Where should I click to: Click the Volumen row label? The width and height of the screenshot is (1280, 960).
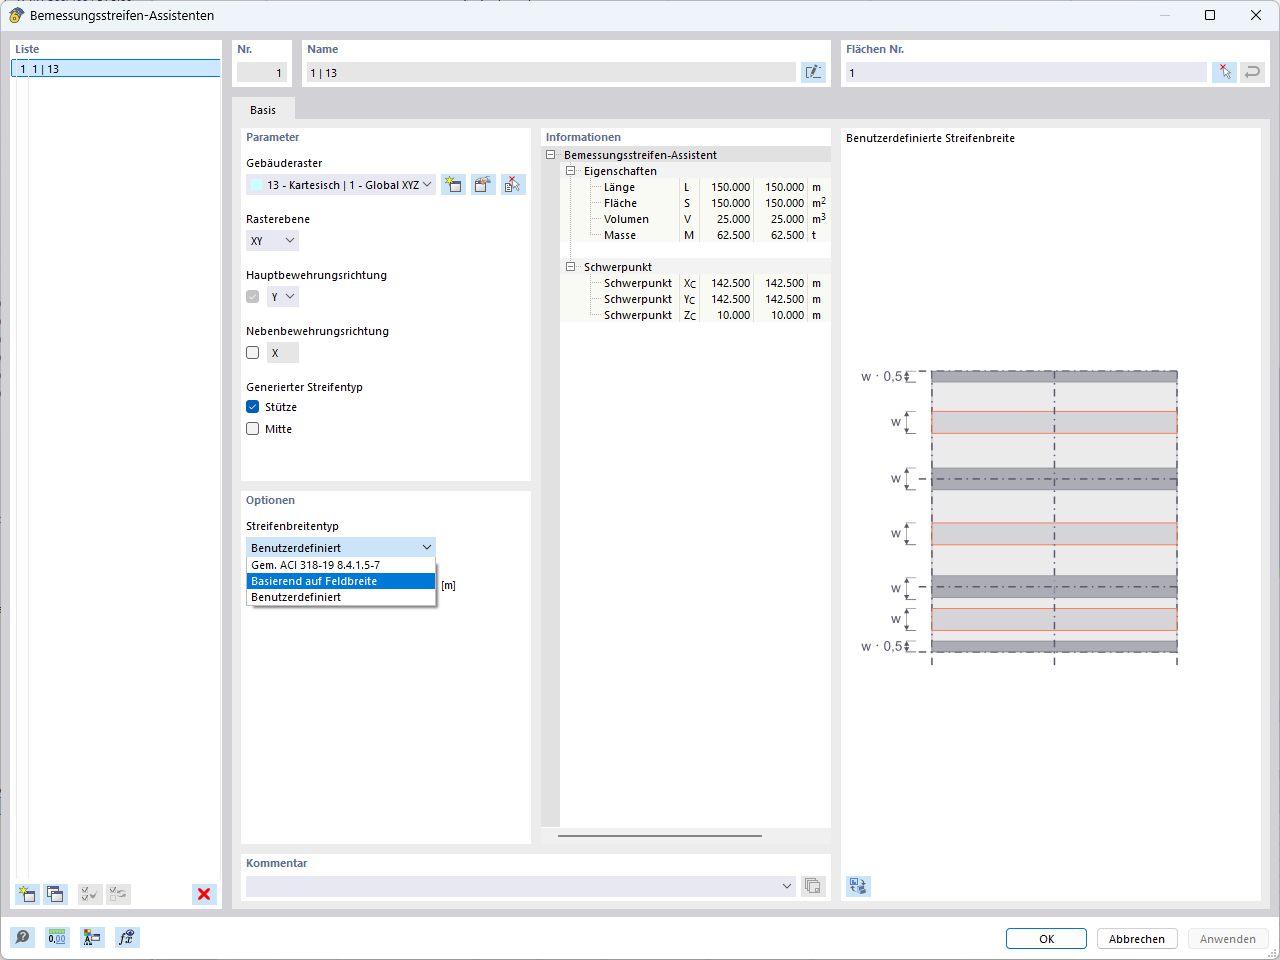point(626,219)
